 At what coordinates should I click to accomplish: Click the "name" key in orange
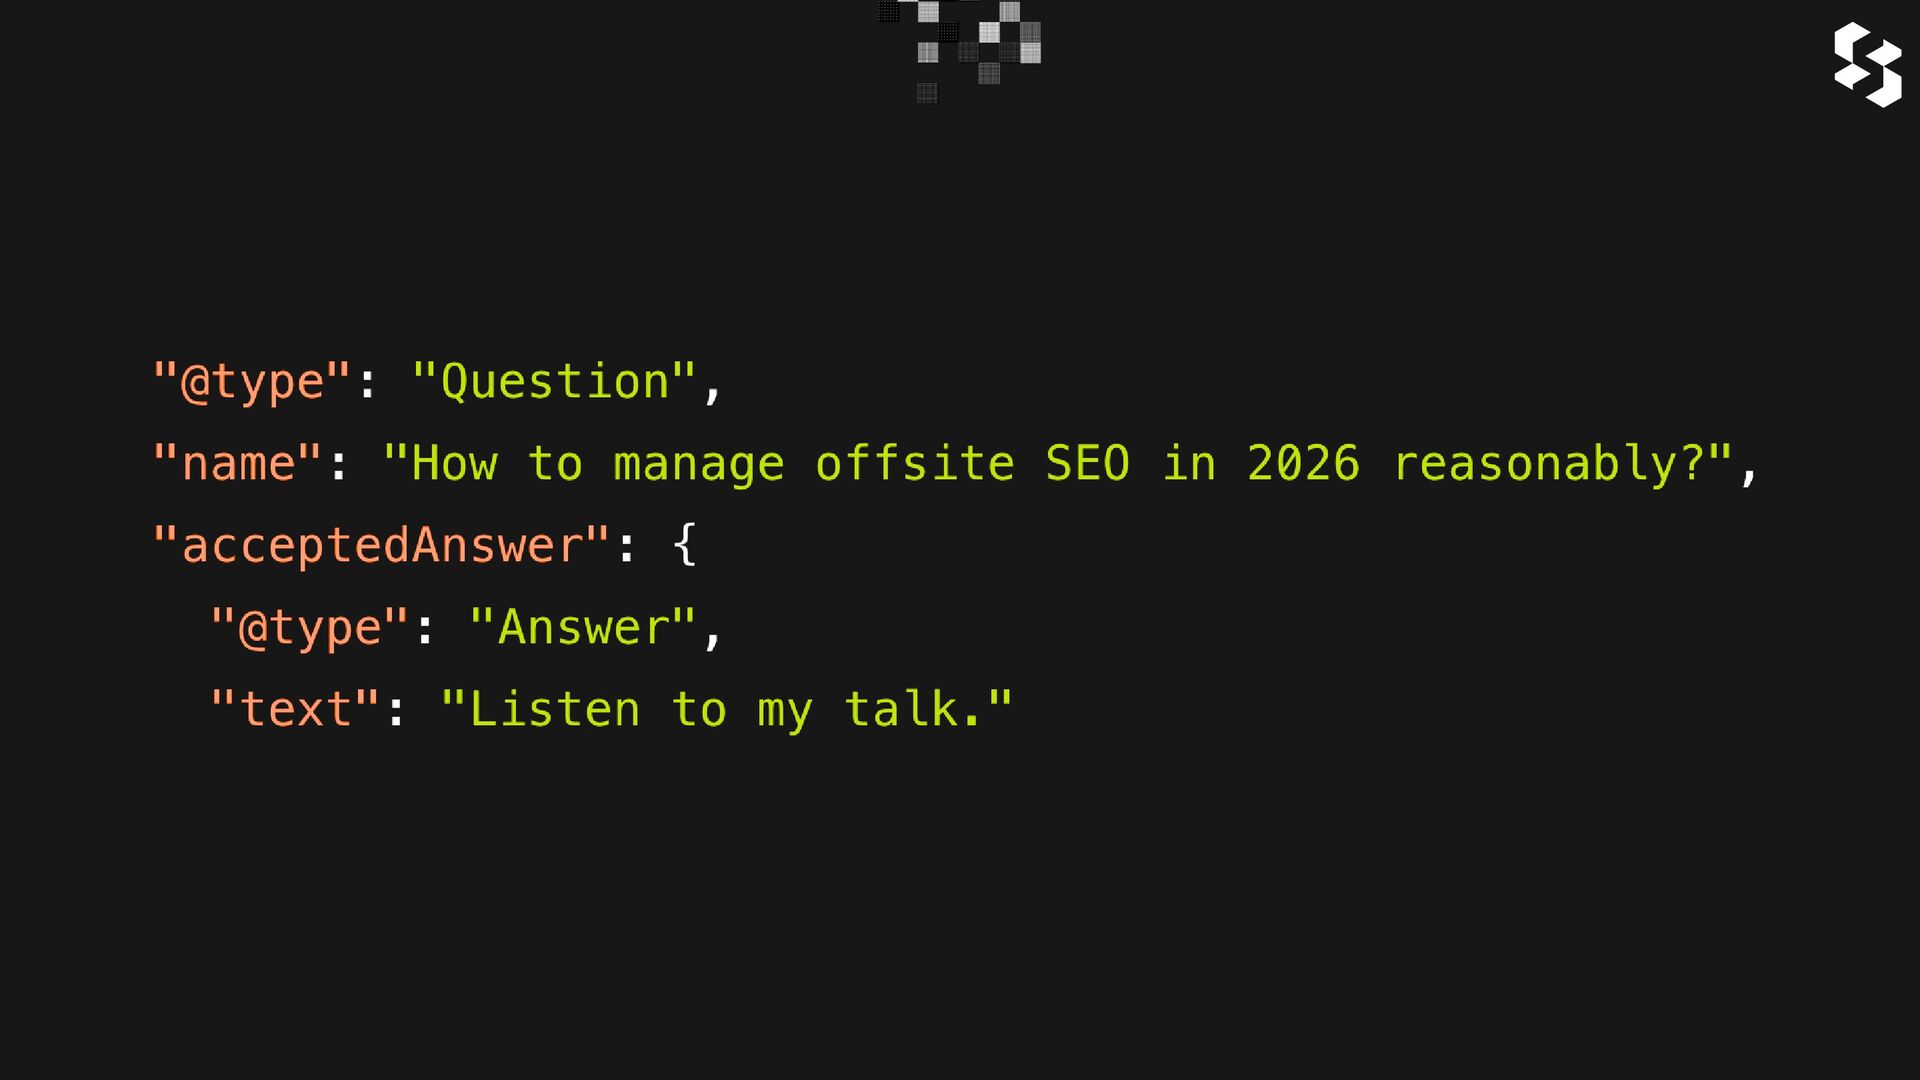tap(238, 464)
